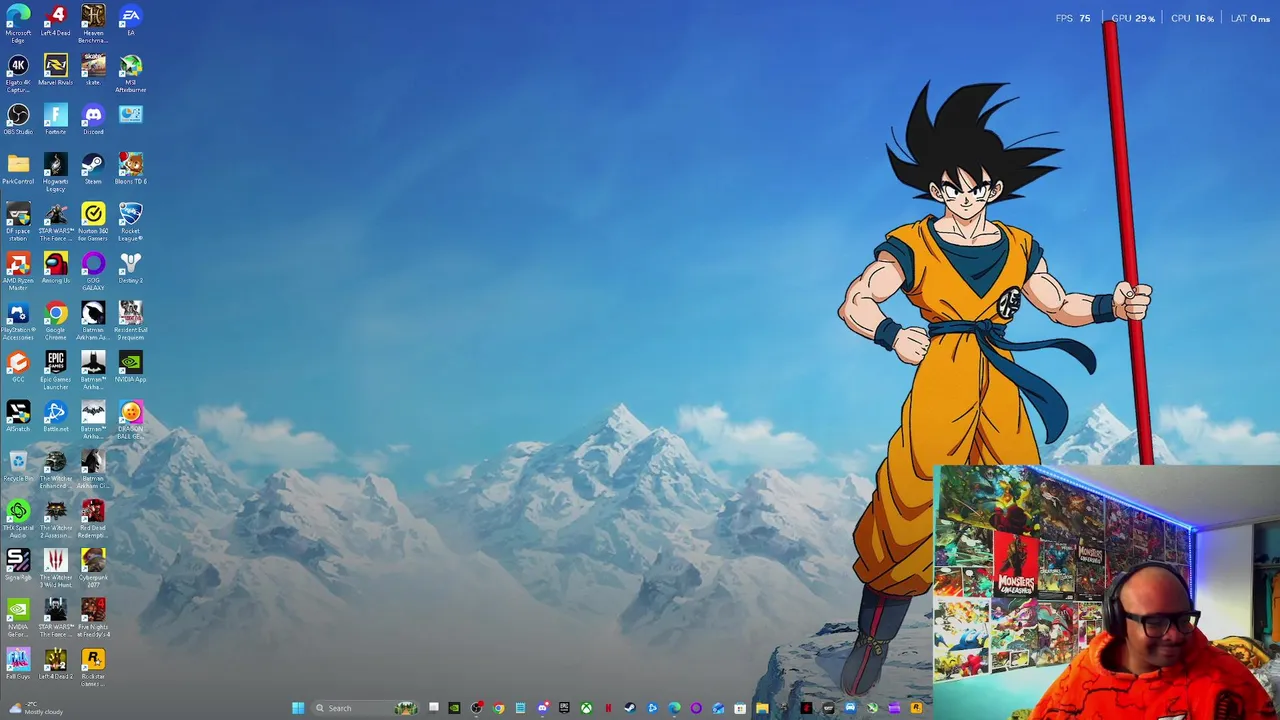This screenshot has height=720, width=1280.
Task: Launch Fall Guys desktop shortcut
Action: point(18,664)
